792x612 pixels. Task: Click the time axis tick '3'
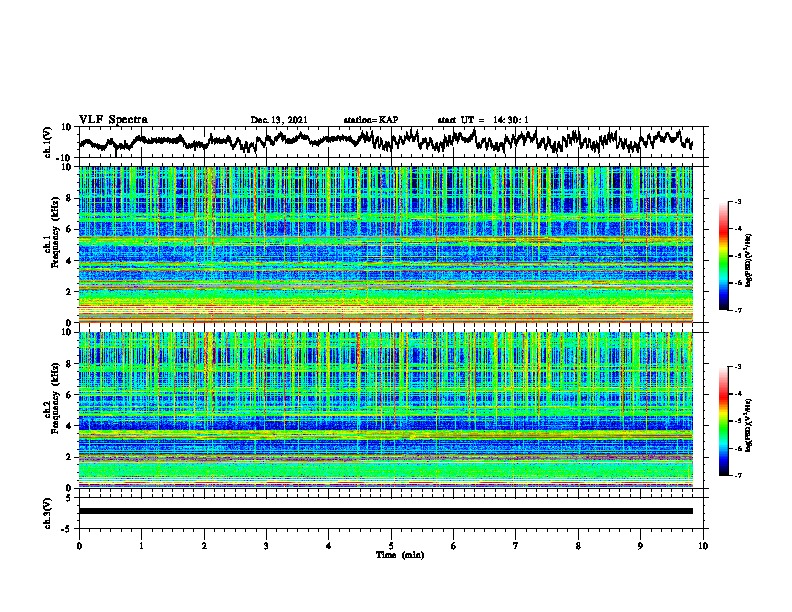pyautogui.click(x=266, y=546)
